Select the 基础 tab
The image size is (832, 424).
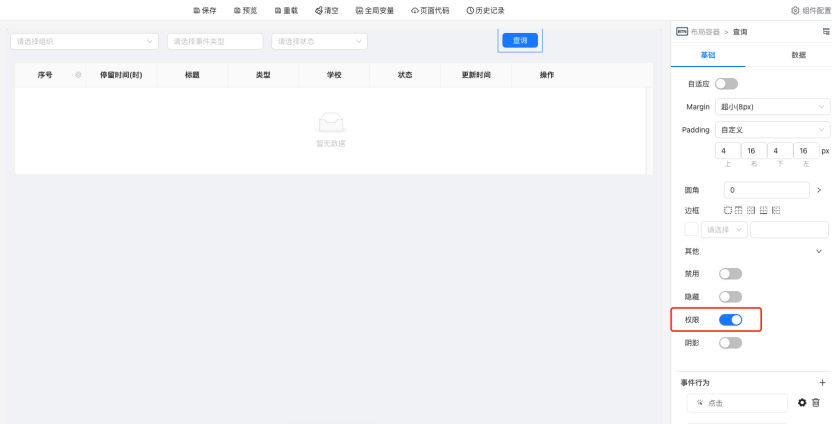pyautogui.click(x=708, y=55)
